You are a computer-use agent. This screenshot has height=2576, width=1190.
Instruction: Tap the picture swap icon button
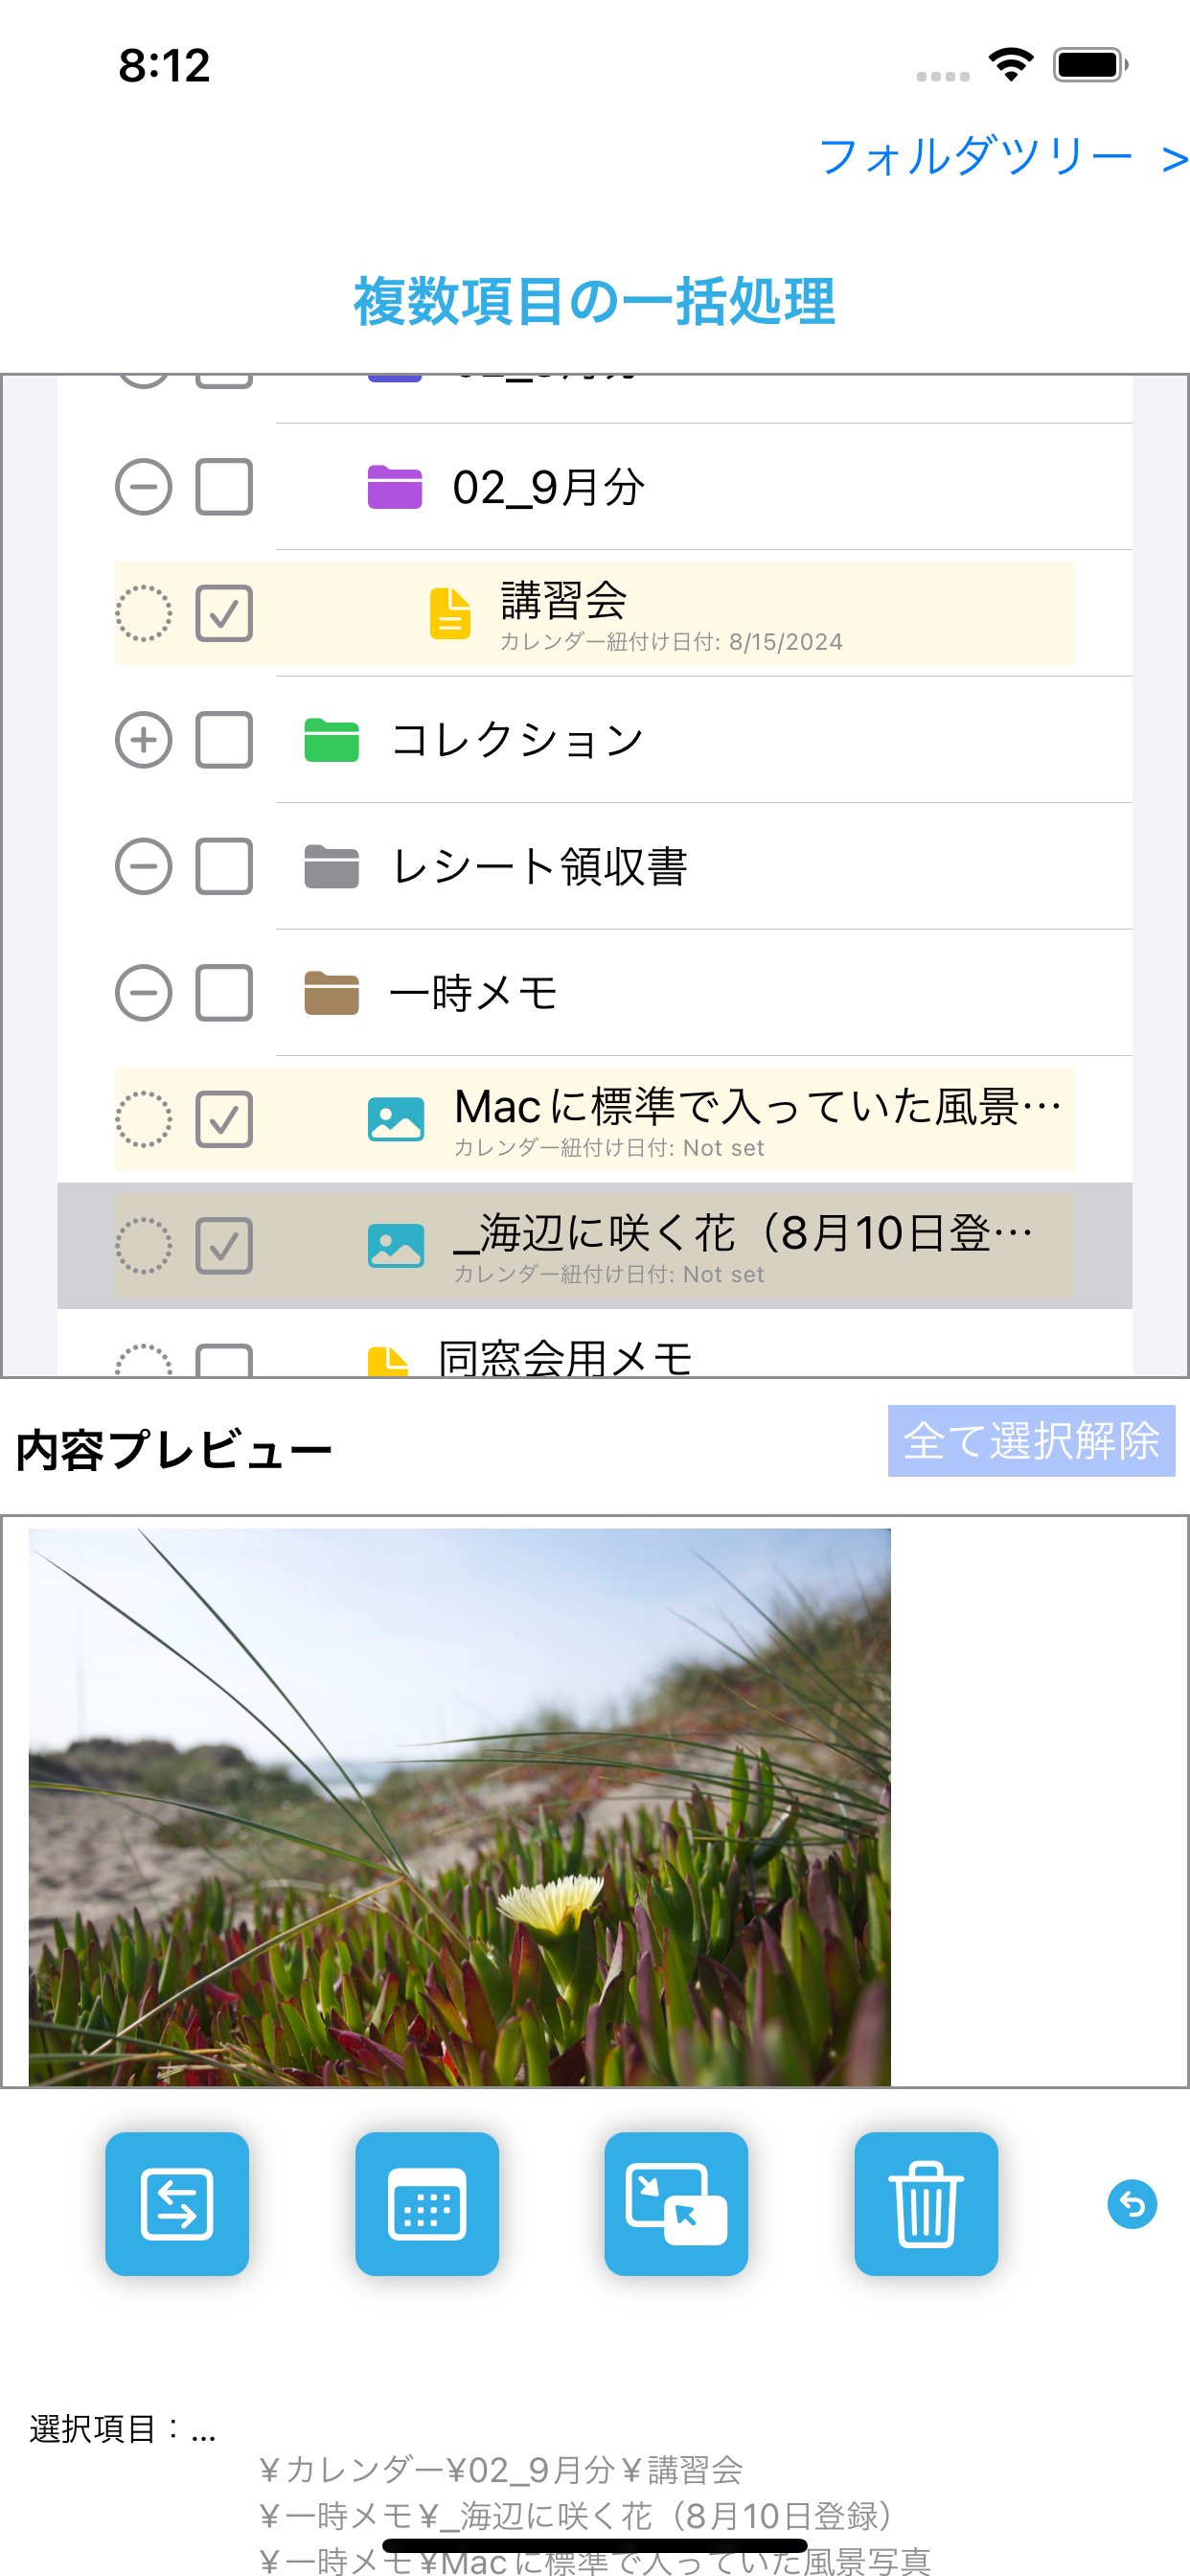coord(676,2203)
